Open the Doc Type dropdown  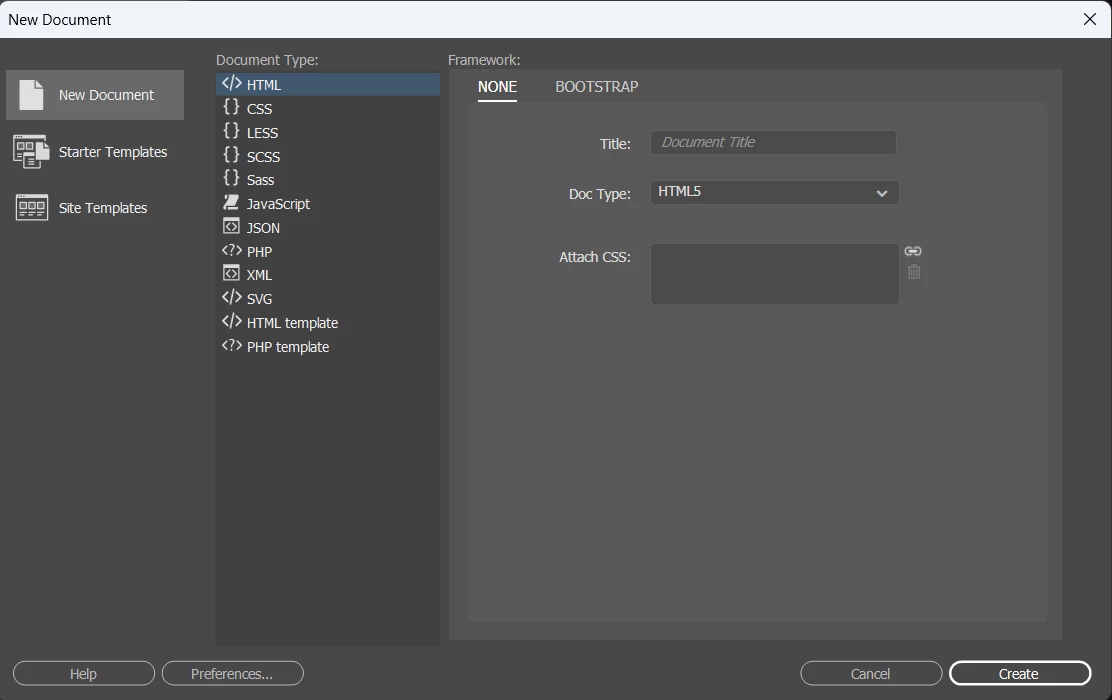774,192
